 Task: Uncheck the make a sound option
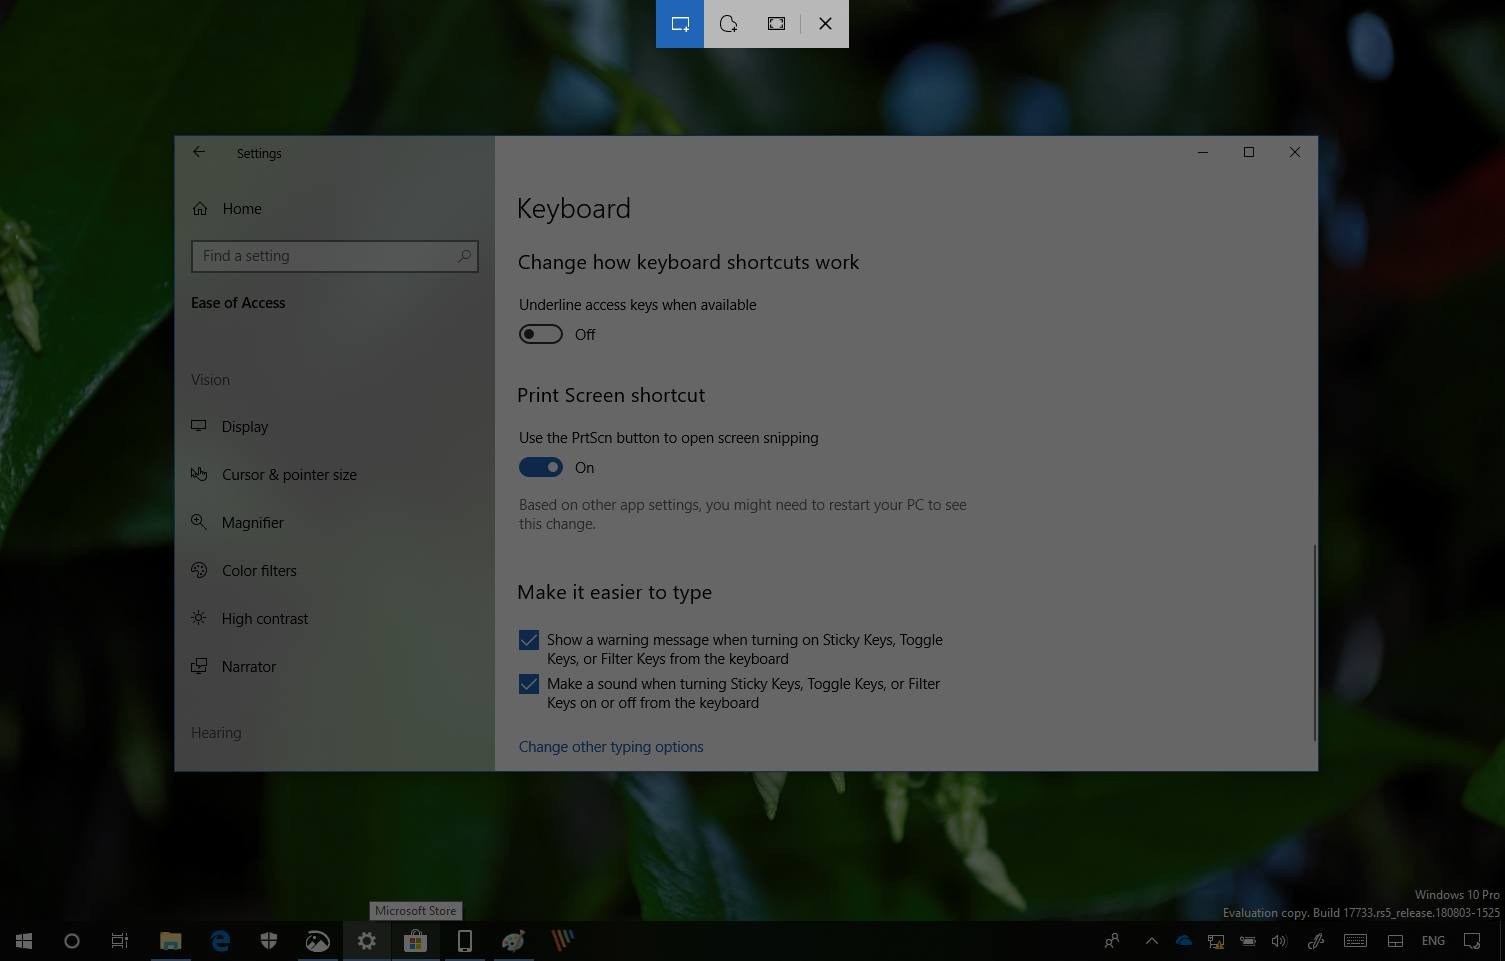[528, 684]
